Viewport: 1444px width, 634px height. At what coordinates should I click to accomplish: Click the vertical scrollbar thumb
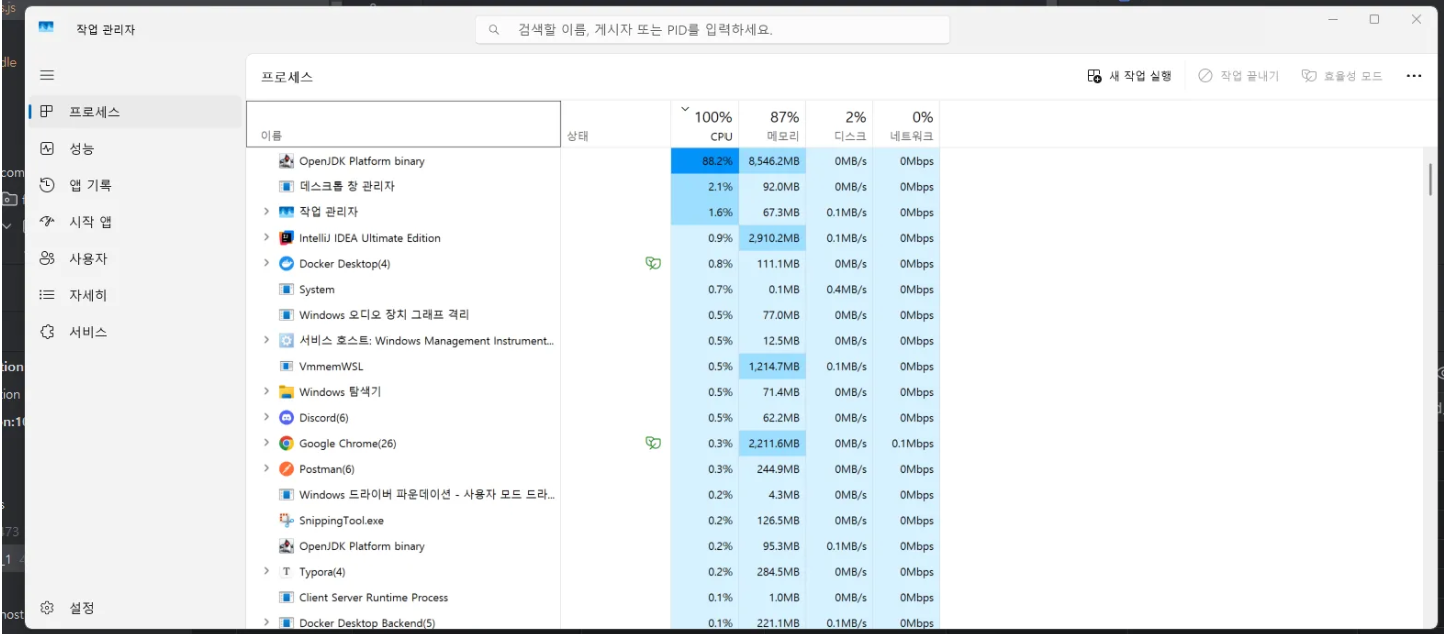[1431, 178]
